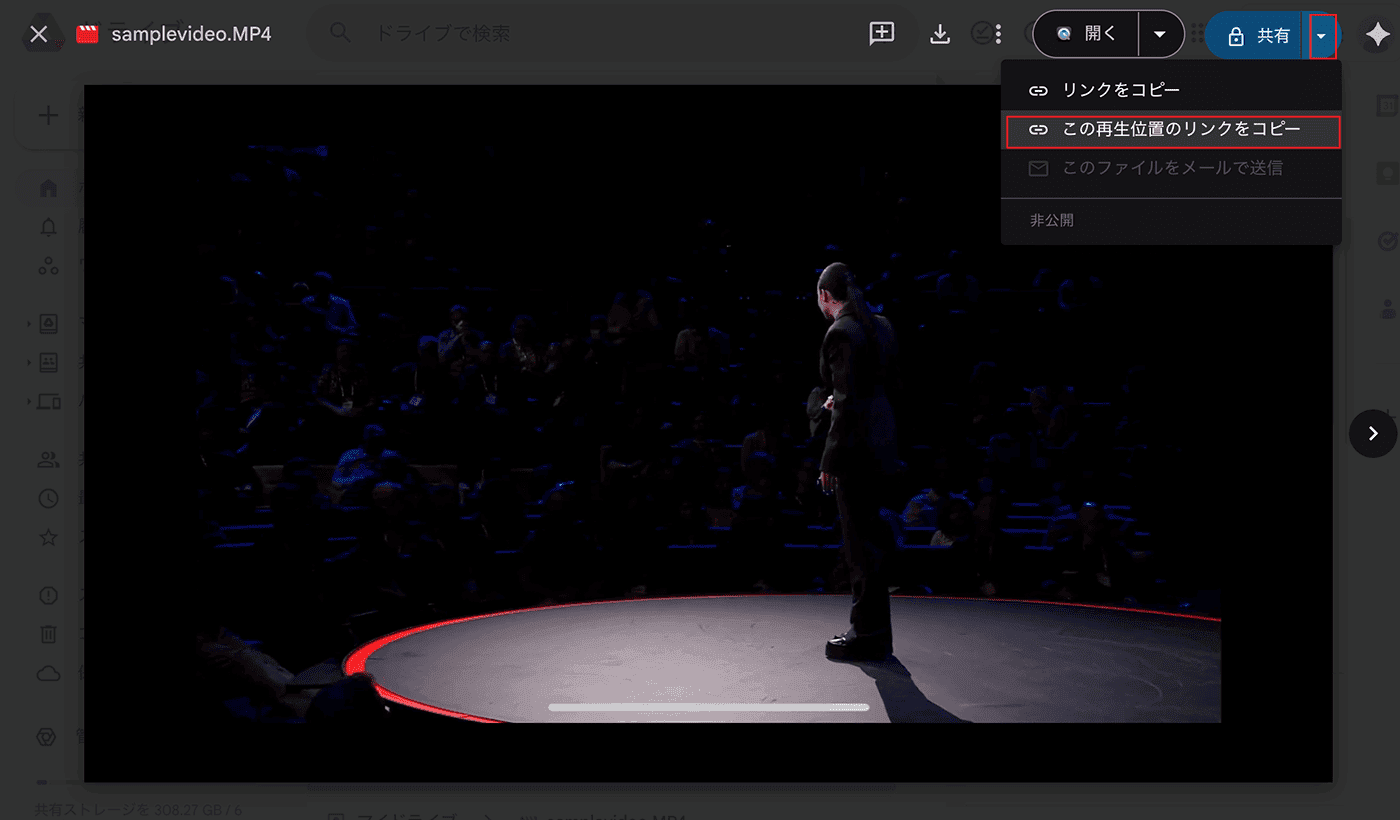Open the trash bin sidebar icon
The width and height of the screenshot is (1400, 820).
coord(48,634)
